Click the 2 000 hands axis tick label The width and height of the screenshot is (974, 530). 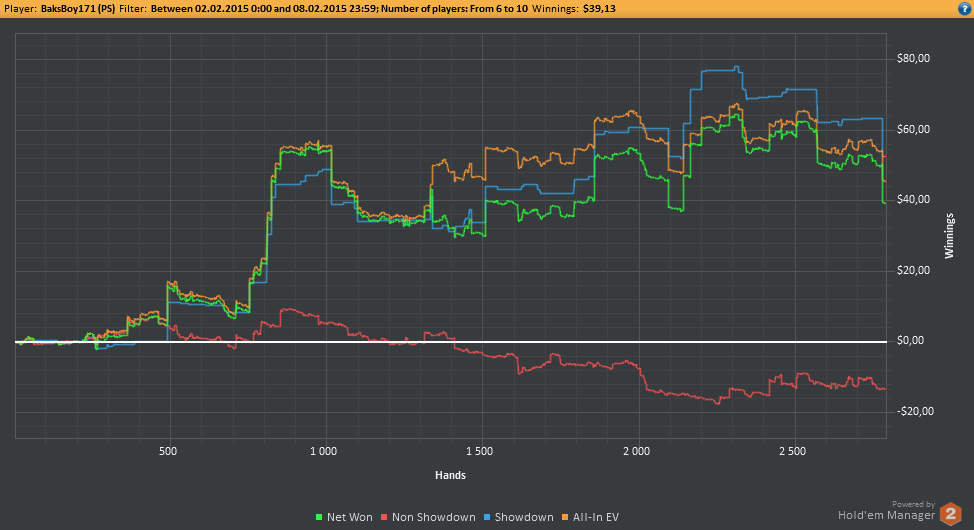click(636, 451)
